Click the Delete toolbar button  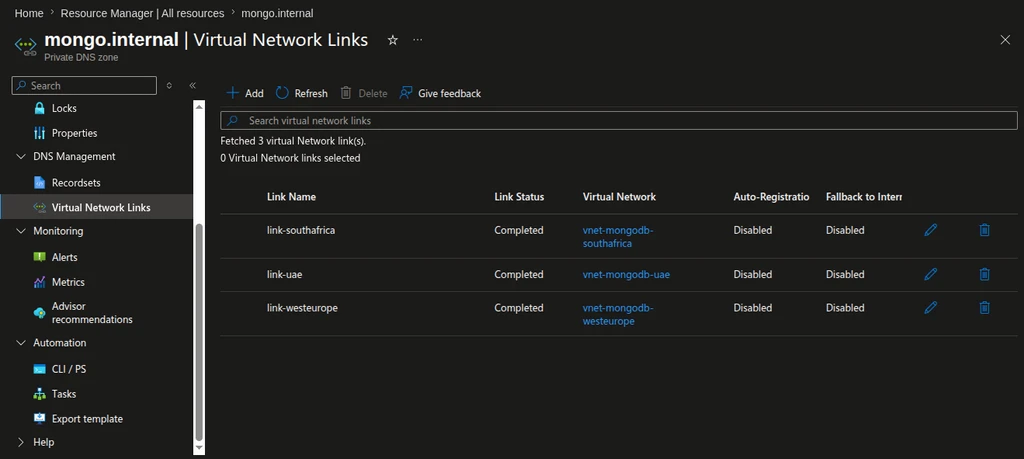coord(364,93)
